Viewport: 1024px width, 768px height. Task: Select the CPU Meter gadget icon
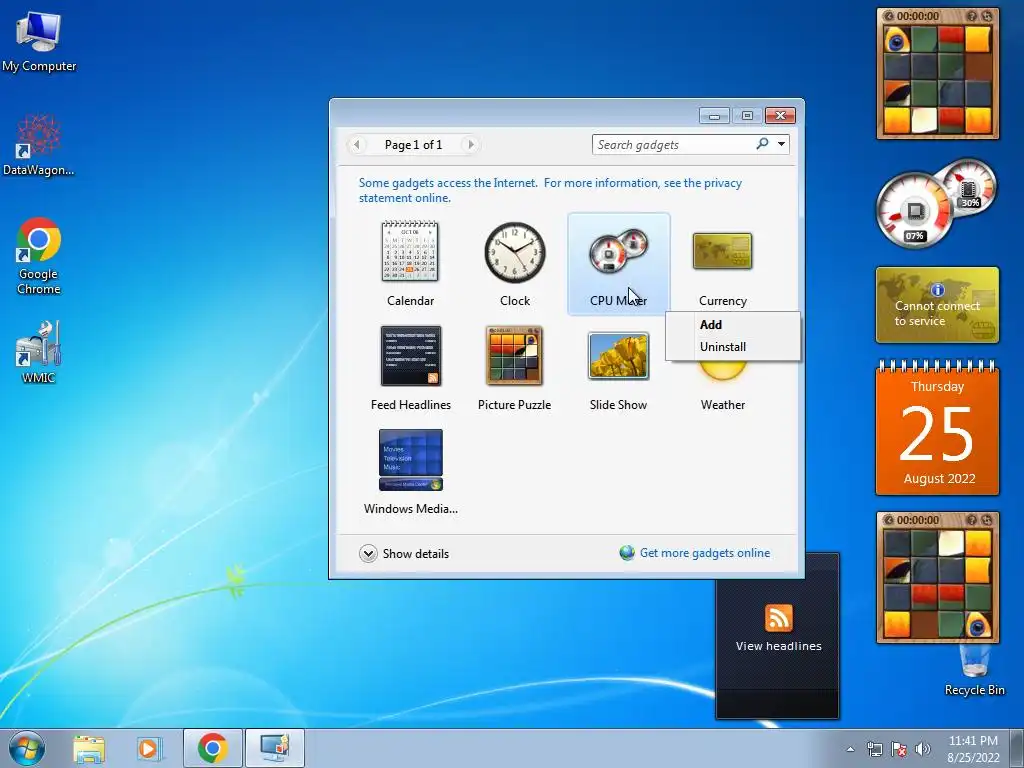click(618, 251)
